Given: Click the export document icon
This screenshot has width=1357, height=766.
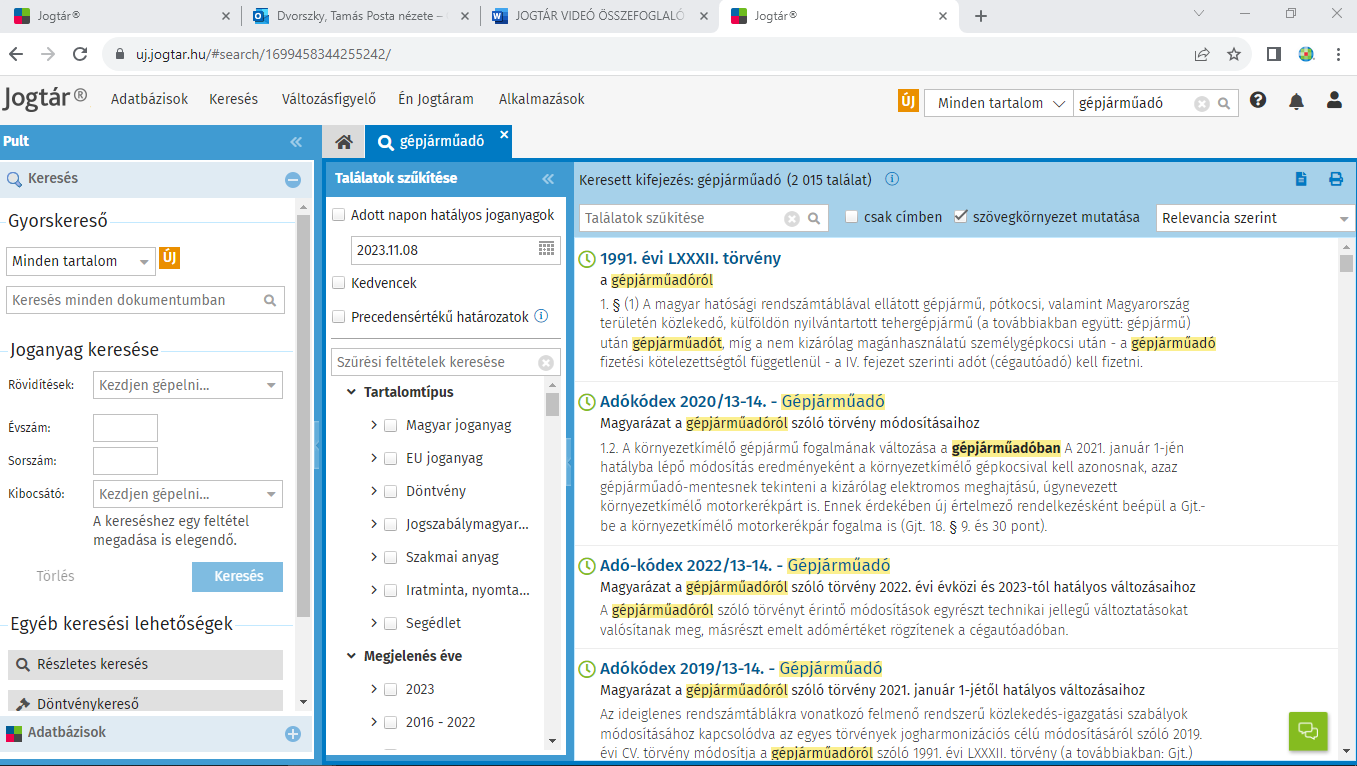Looking at the screenshot, I should click(1301, 180).
